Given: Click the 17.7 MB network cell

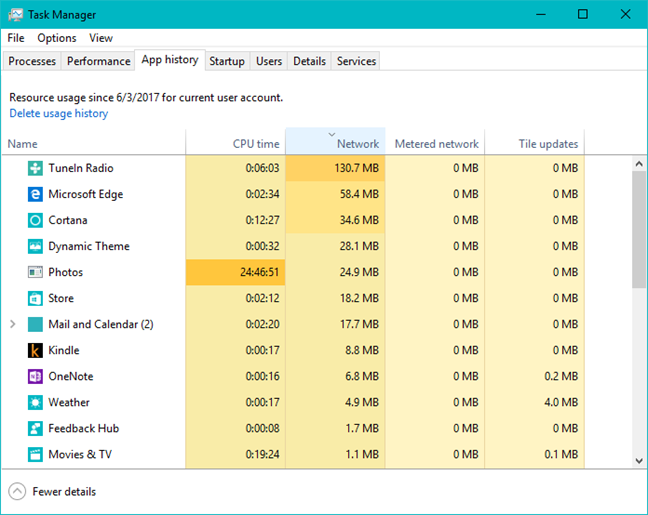Looking at the screenshot, I should (335, 324).
